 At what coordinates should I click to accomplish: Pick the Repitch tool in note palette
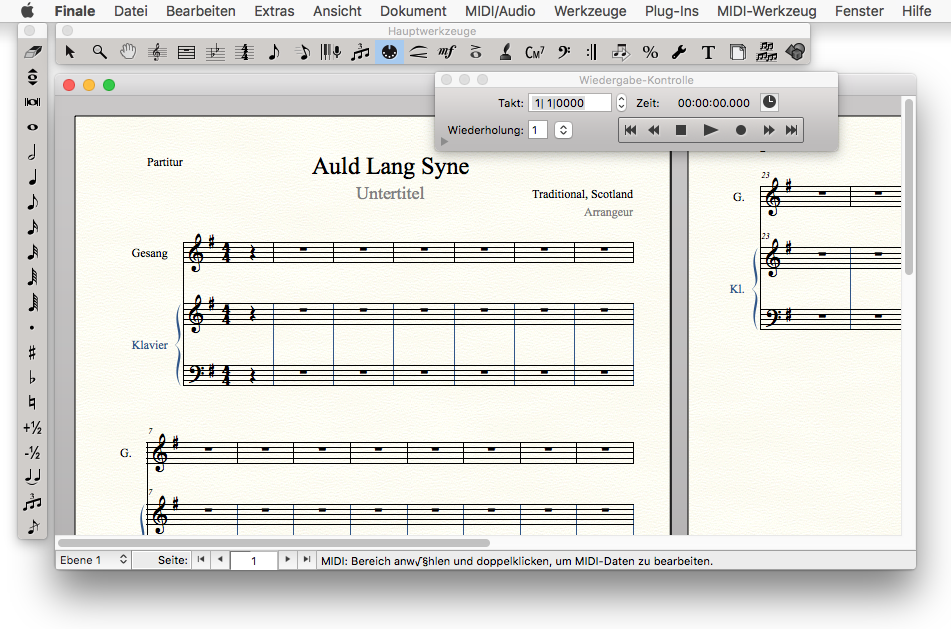tap(33, 77)
